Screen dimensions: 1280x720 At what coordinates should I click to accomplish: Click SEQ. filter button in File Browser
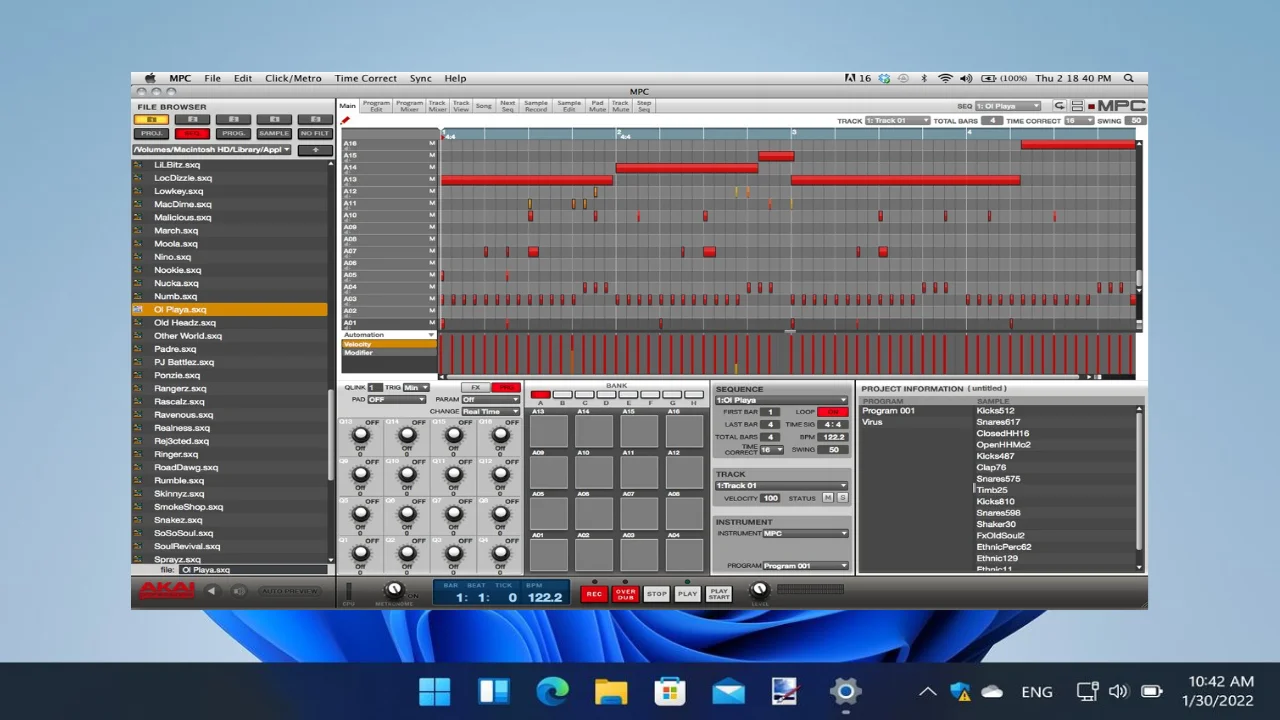tap(193, 134)
